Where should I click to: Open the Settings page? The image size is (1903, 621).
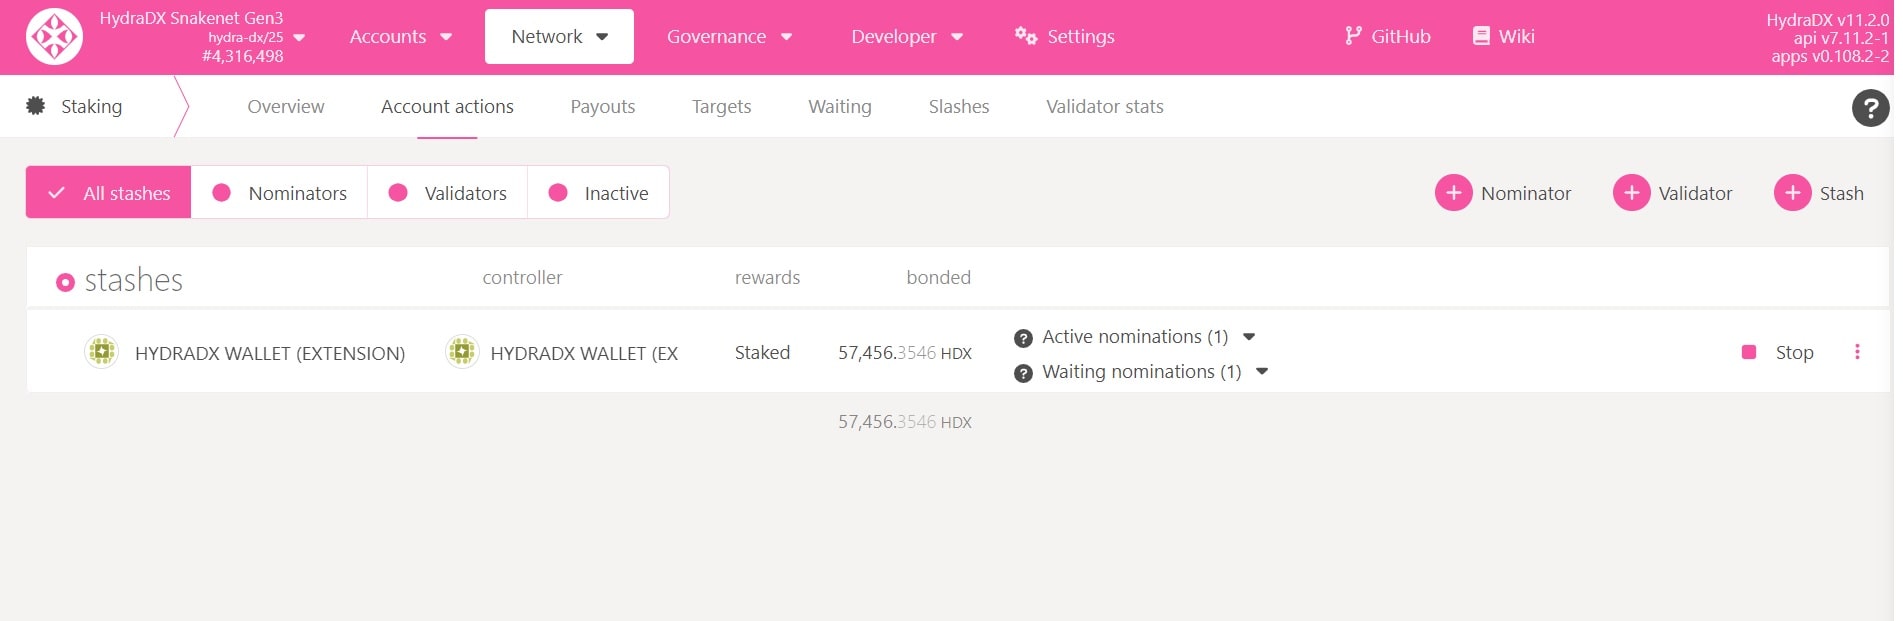(1065, 37)
